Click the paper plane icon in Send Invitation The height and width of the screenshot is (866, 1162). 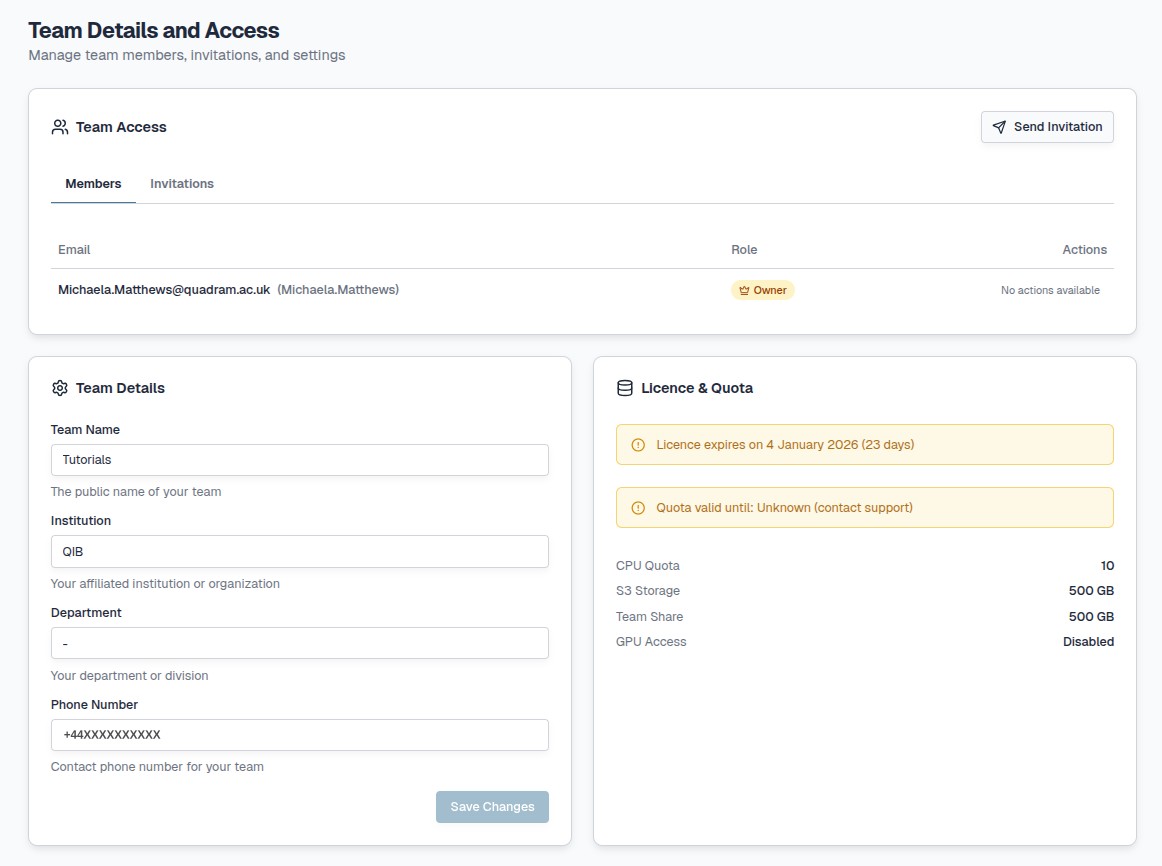pos(999,127)
